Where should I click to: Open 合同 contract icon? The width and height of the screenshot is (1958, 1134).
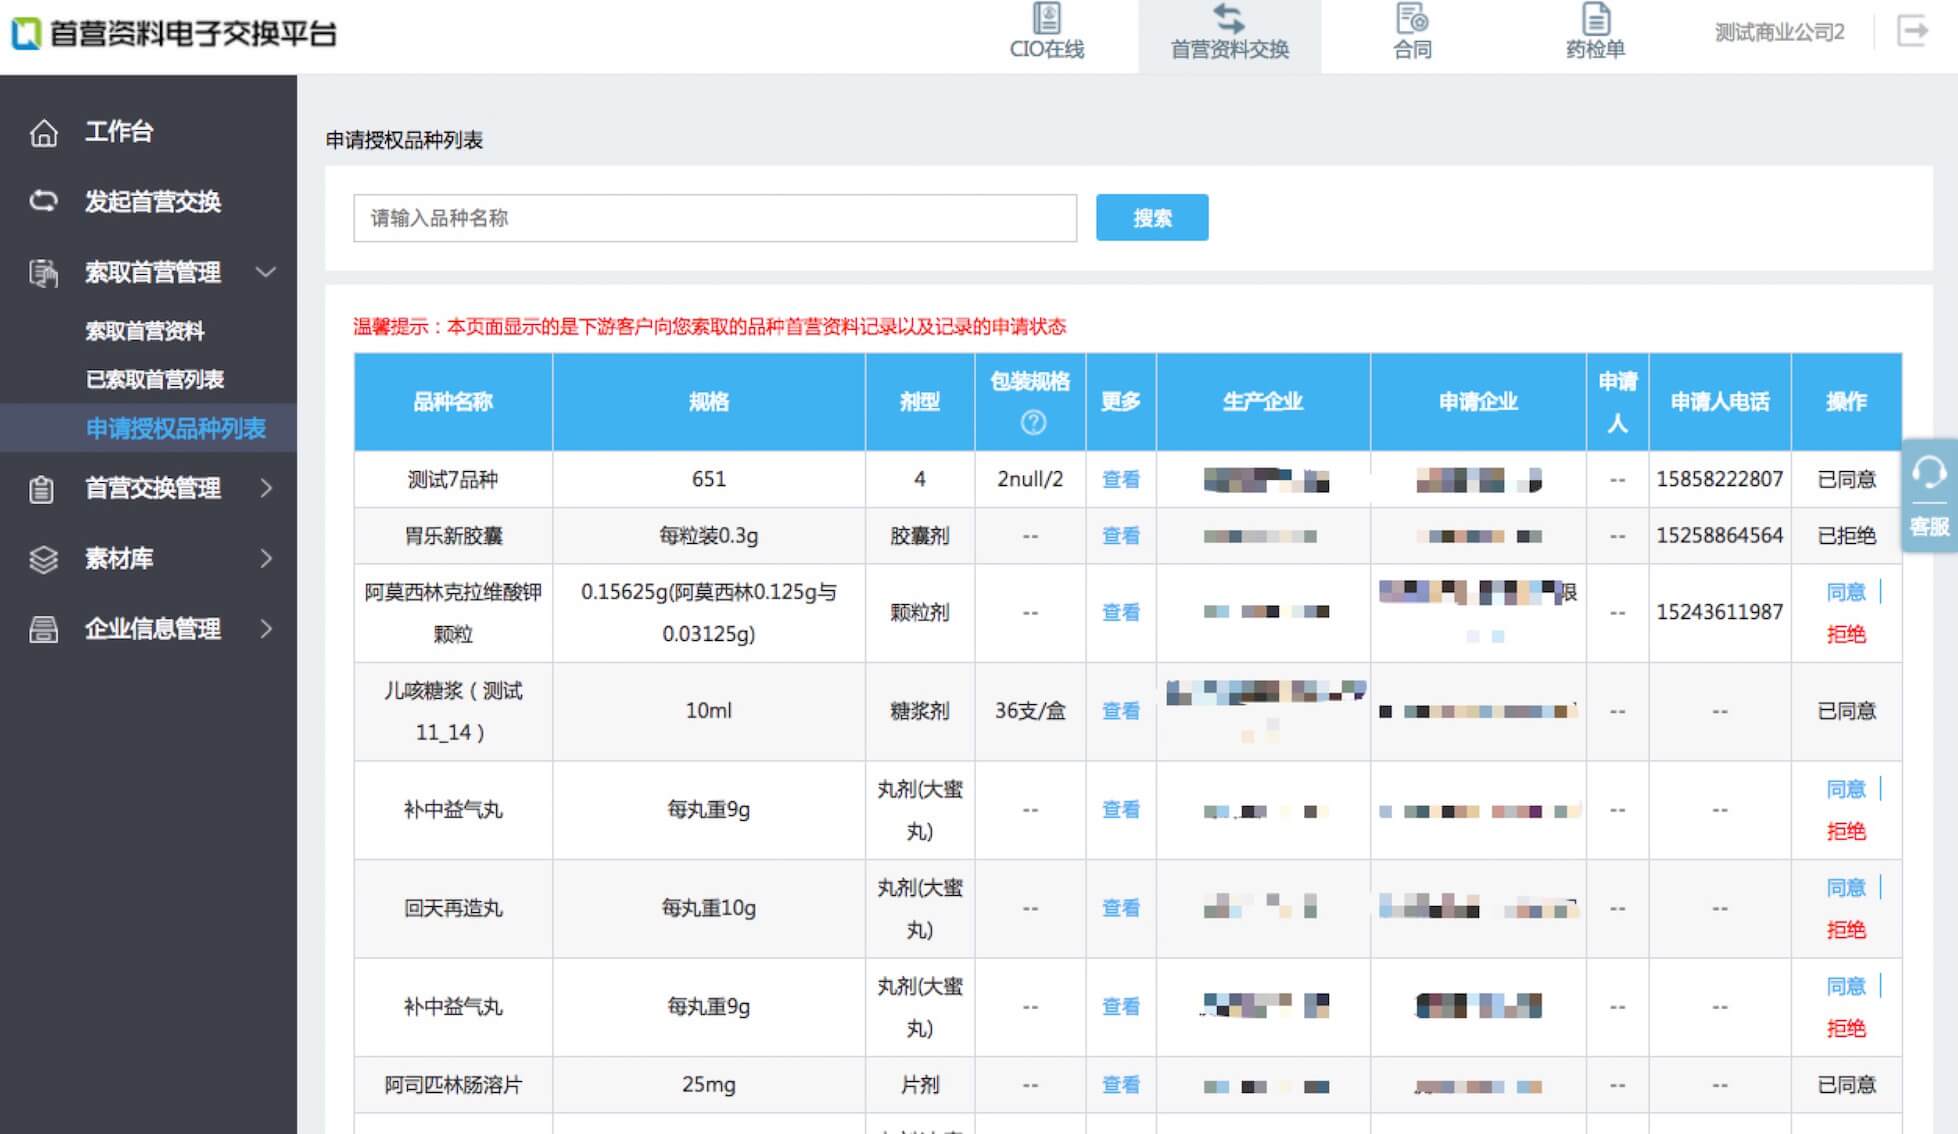pos(1412,18)
